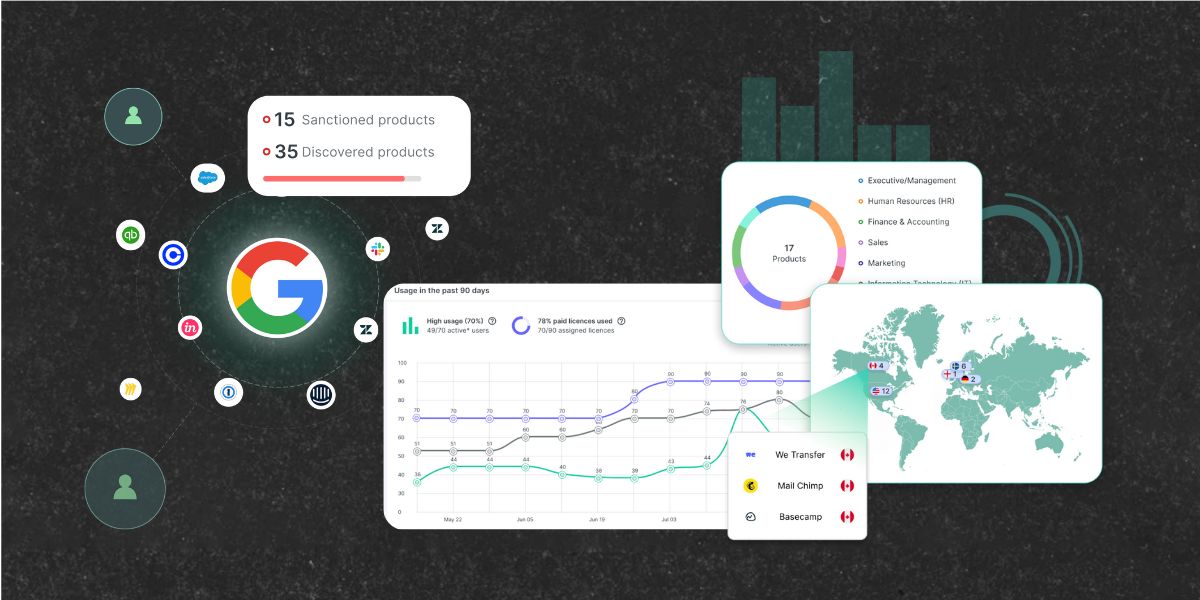This screenshot has width=1200, height=600.
Task: Select the bottom-left user avatar
Action: click(125, 488)
